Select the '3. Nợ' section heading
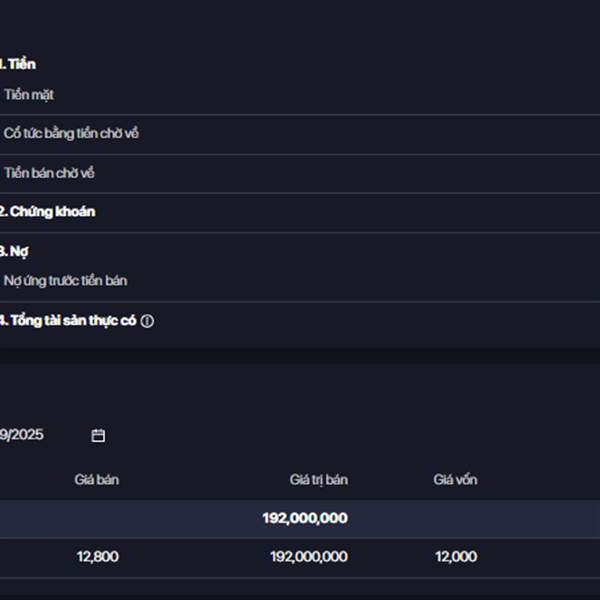Screen dimensions: 600x600 [14, 251]
